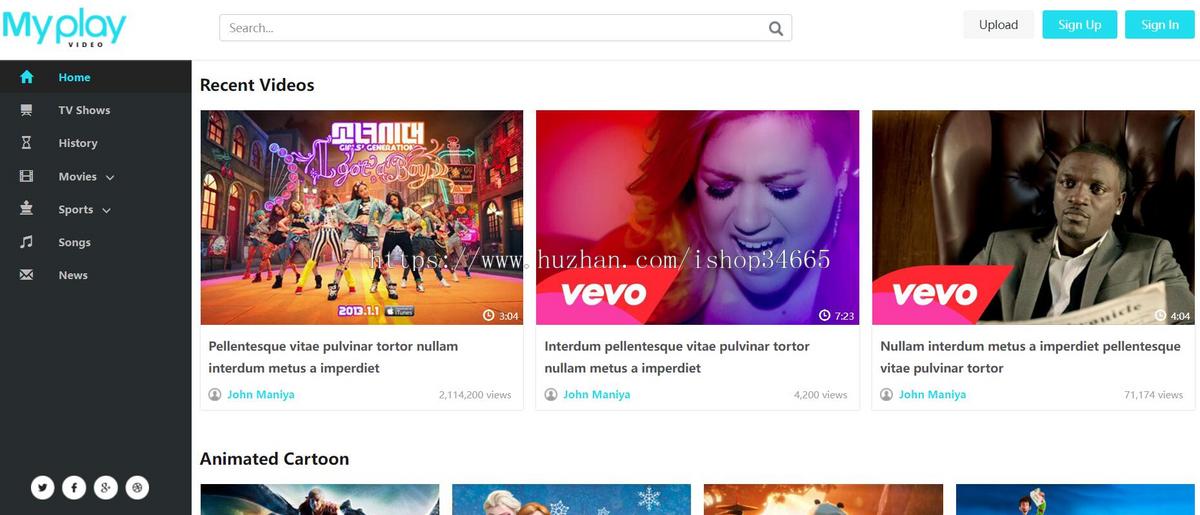Play the man in suit Vevo thumbnail
Image resolution: width=1200 pixels, height=515 pixels.
coord(1033,217)
